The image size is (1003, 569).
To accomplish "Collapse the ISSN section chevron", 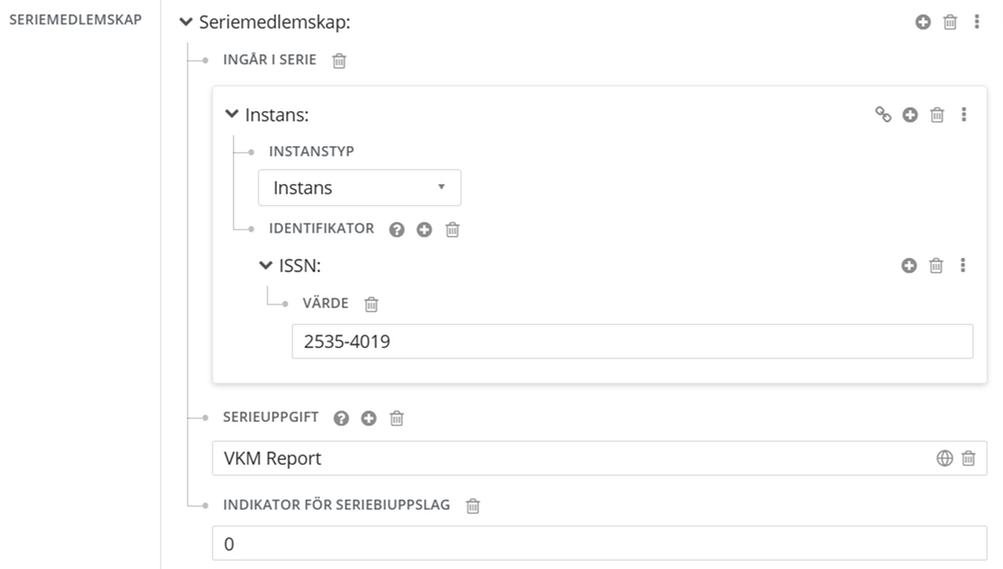I will click(x=265, y=265).
